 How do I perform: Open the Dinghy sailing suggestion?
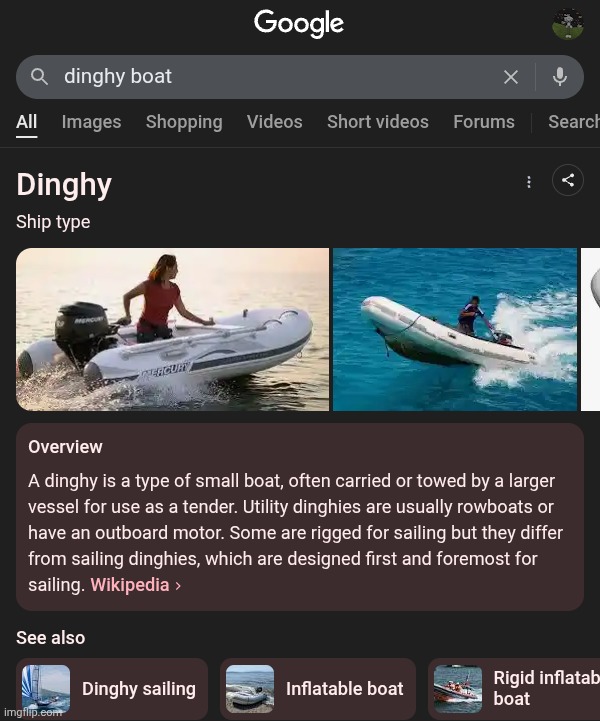click(112, 689)
